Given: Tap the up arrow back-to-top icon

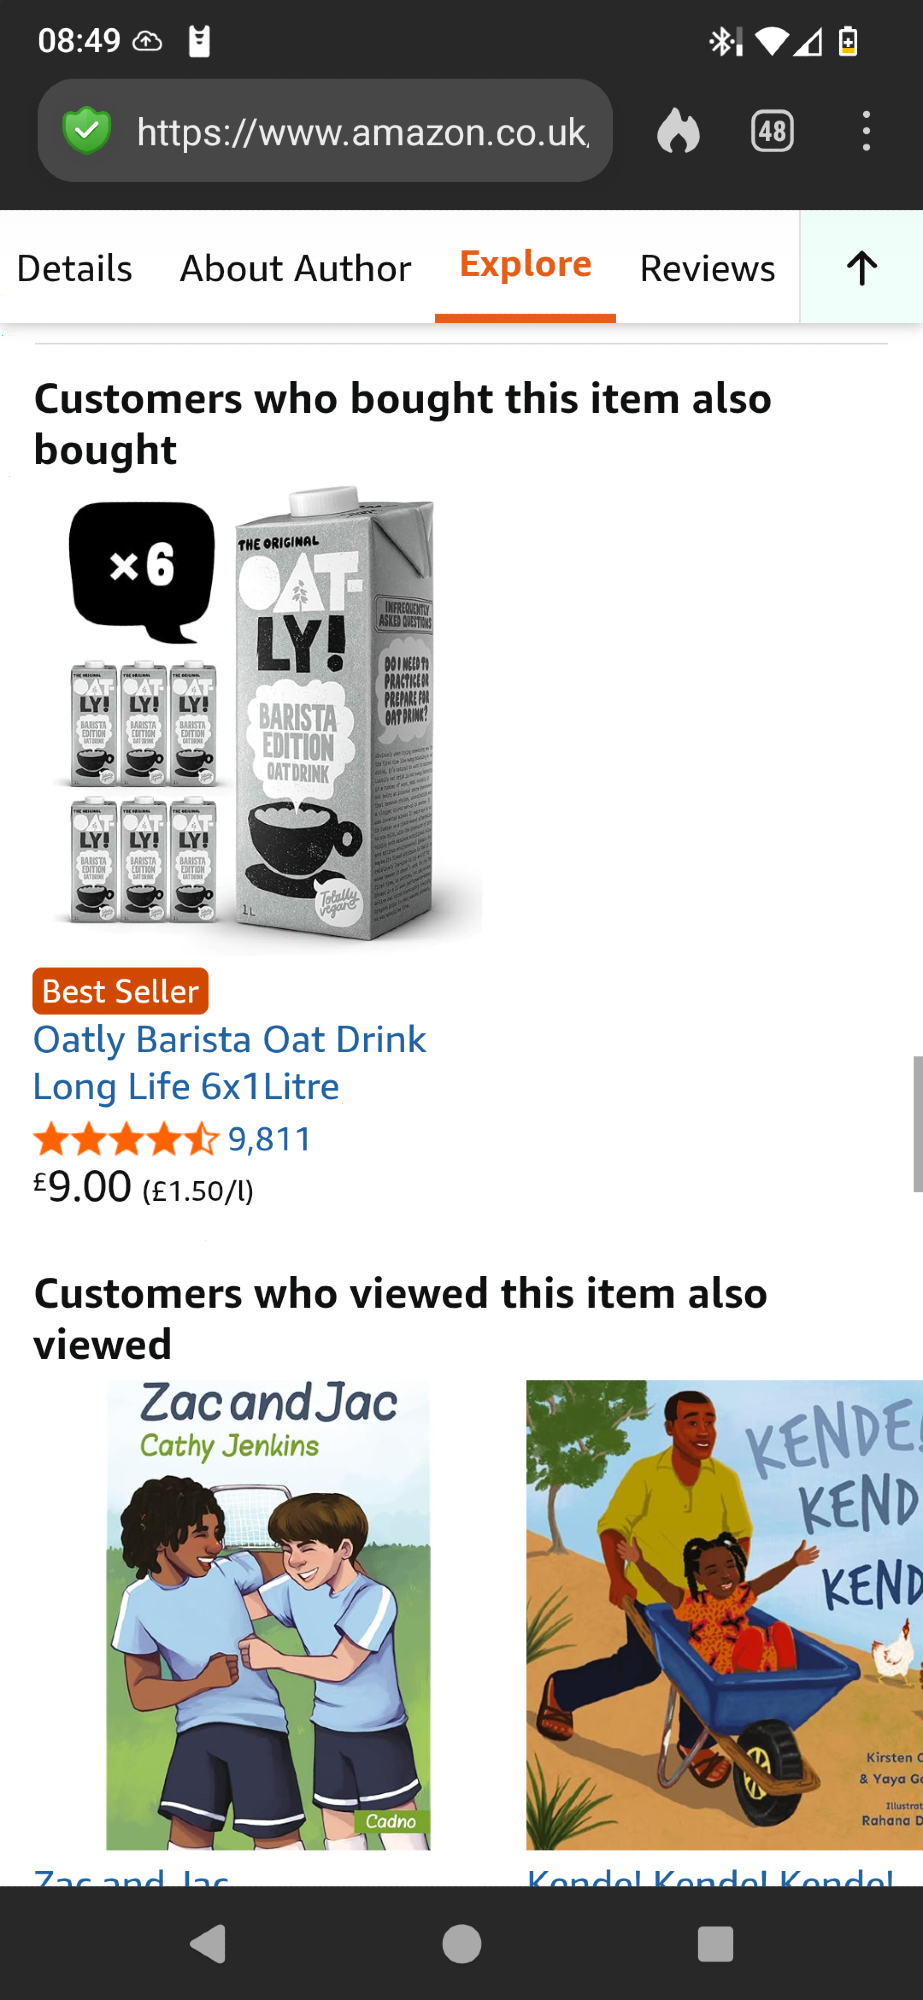Looking at the screenshot, I should tap(862, 267).
